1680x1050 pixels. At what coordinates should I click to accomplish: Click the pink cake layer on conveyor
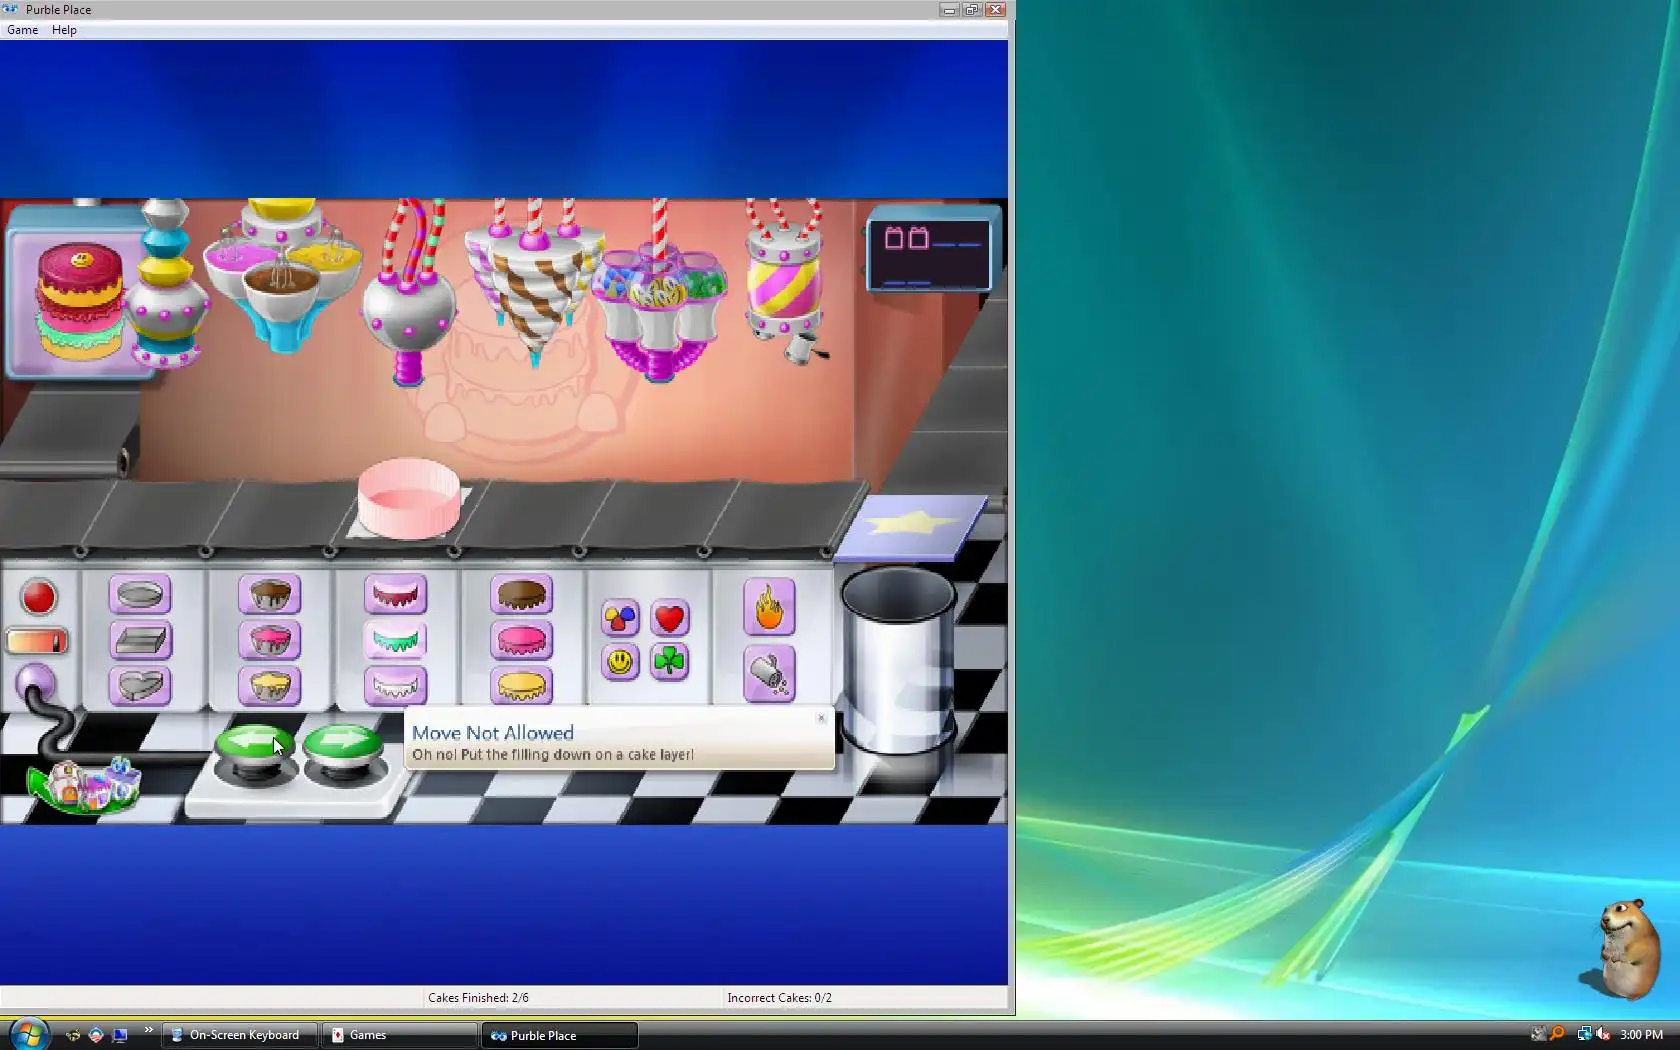point(409,498)
